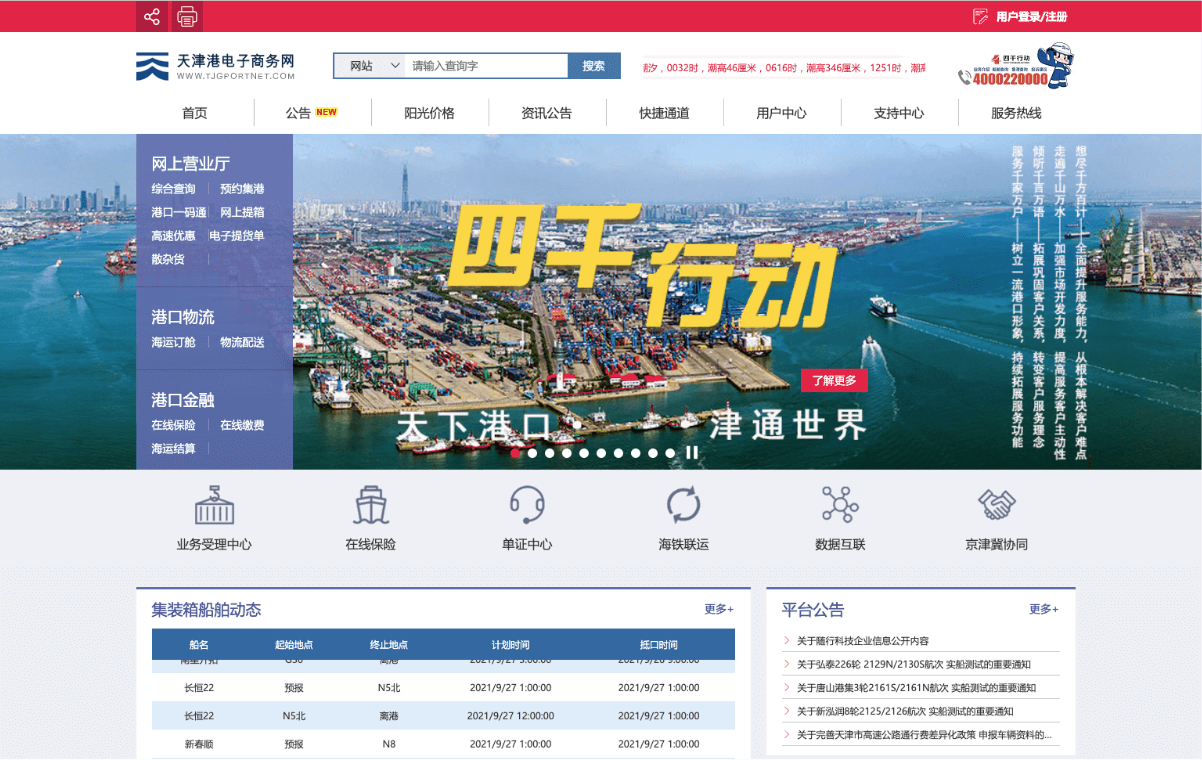The width and height of the screenshot is (1202, 760).
Task: Select the first carousel indicator dot
Action: pyautogui.click(x=515, y=453)
